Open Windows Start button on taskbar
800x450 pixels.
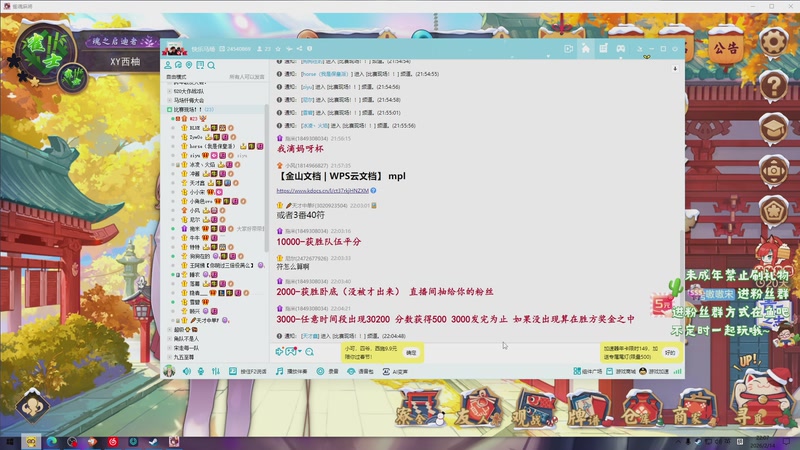point(10,442)
